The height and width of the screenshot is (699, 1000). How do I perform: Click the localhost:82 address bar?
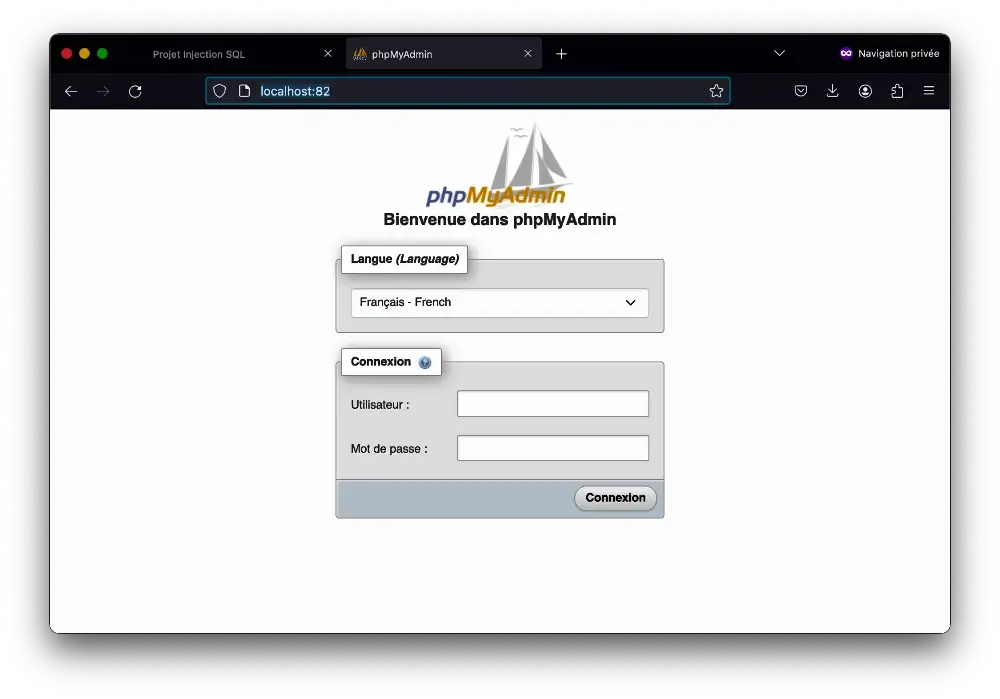468,91
